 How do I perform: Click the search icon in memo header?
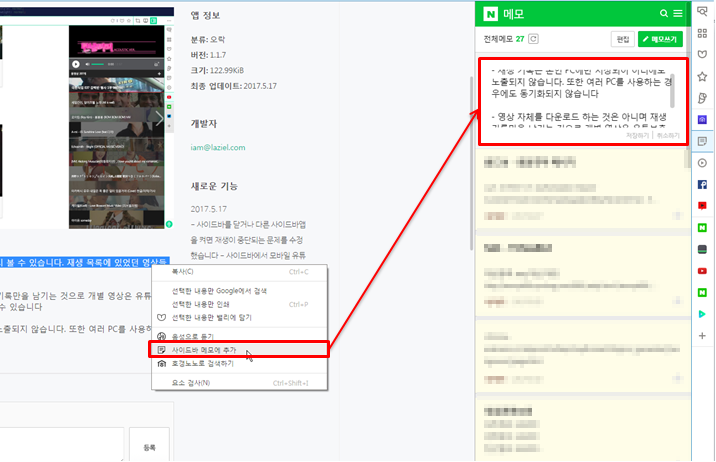tap(664, 14)
